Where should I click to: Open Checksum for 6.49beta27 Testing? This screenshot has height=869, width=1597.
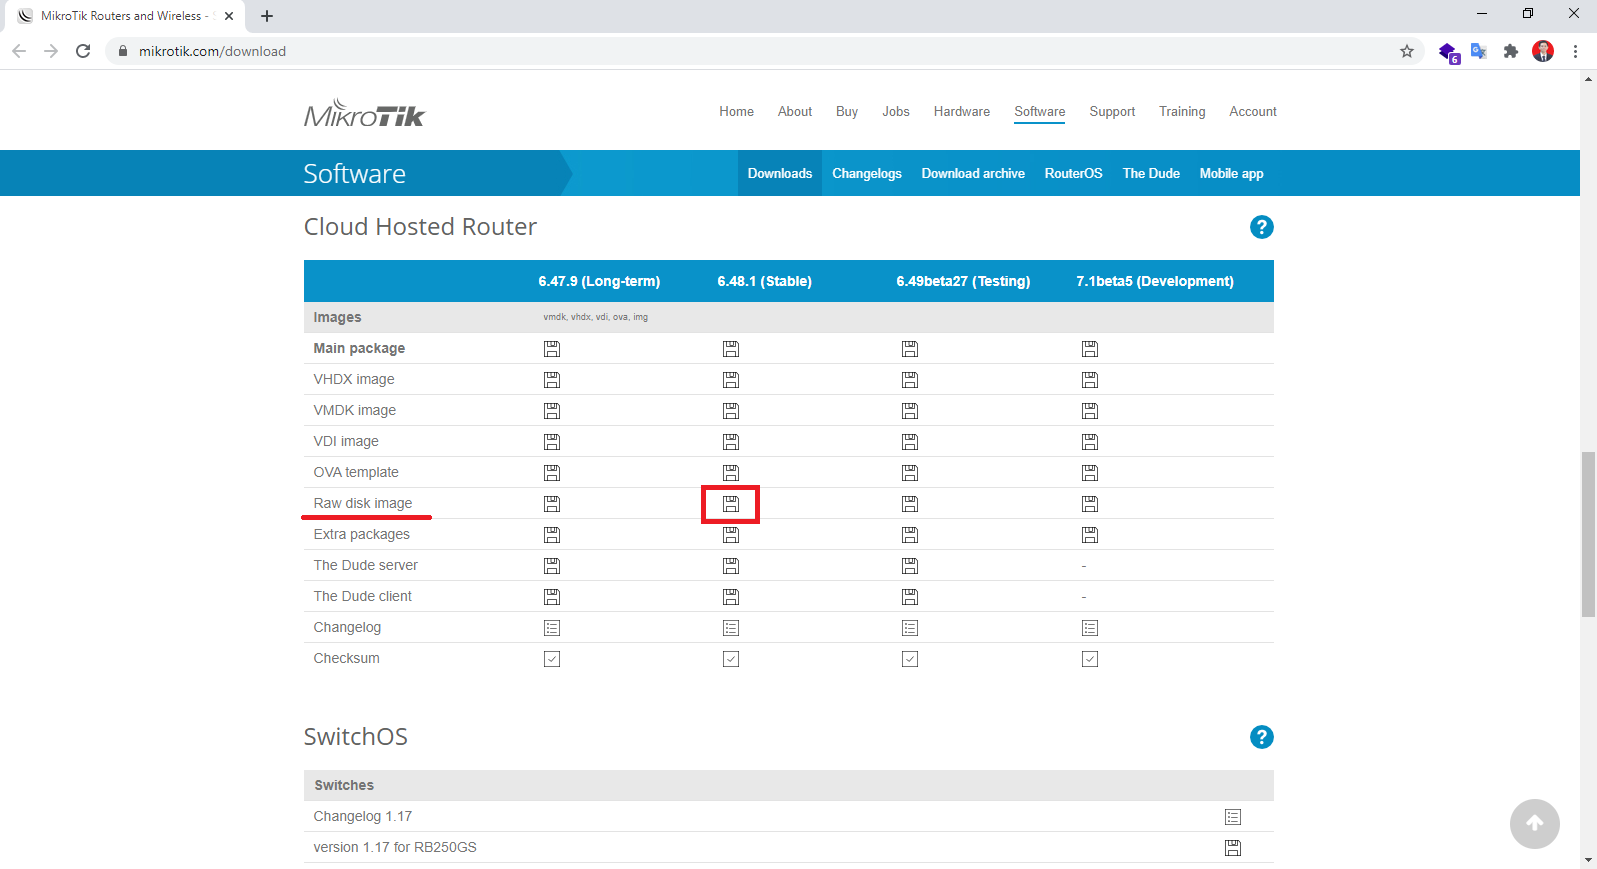[x=910, y=659]
